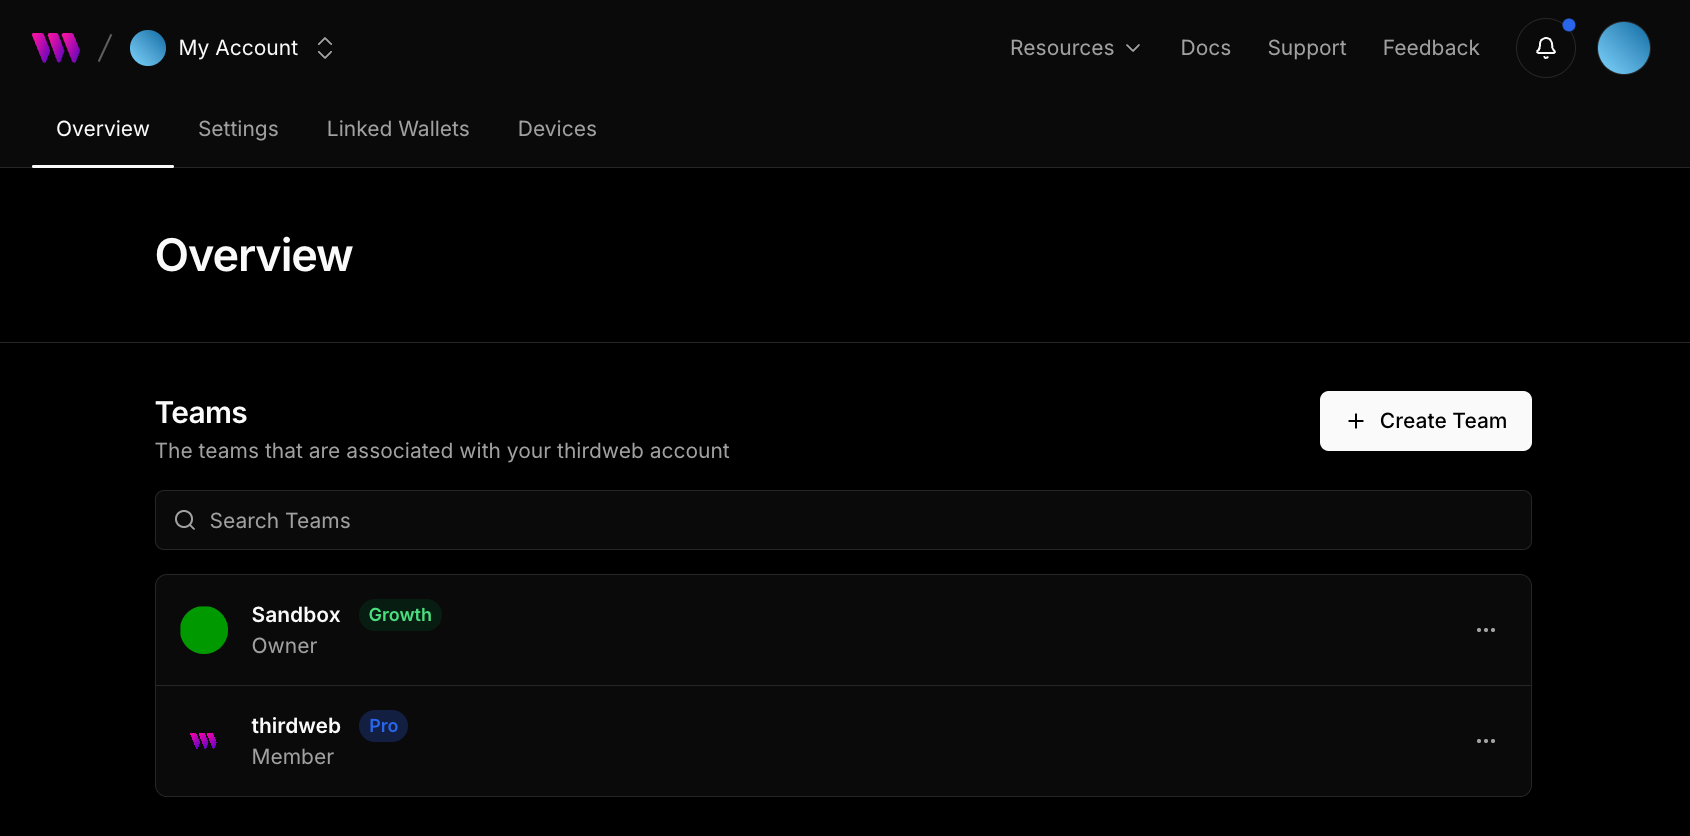Screen dimensions: 1690x836
Task: Open Sandbox team more options menu
Action: [1486, 630]
